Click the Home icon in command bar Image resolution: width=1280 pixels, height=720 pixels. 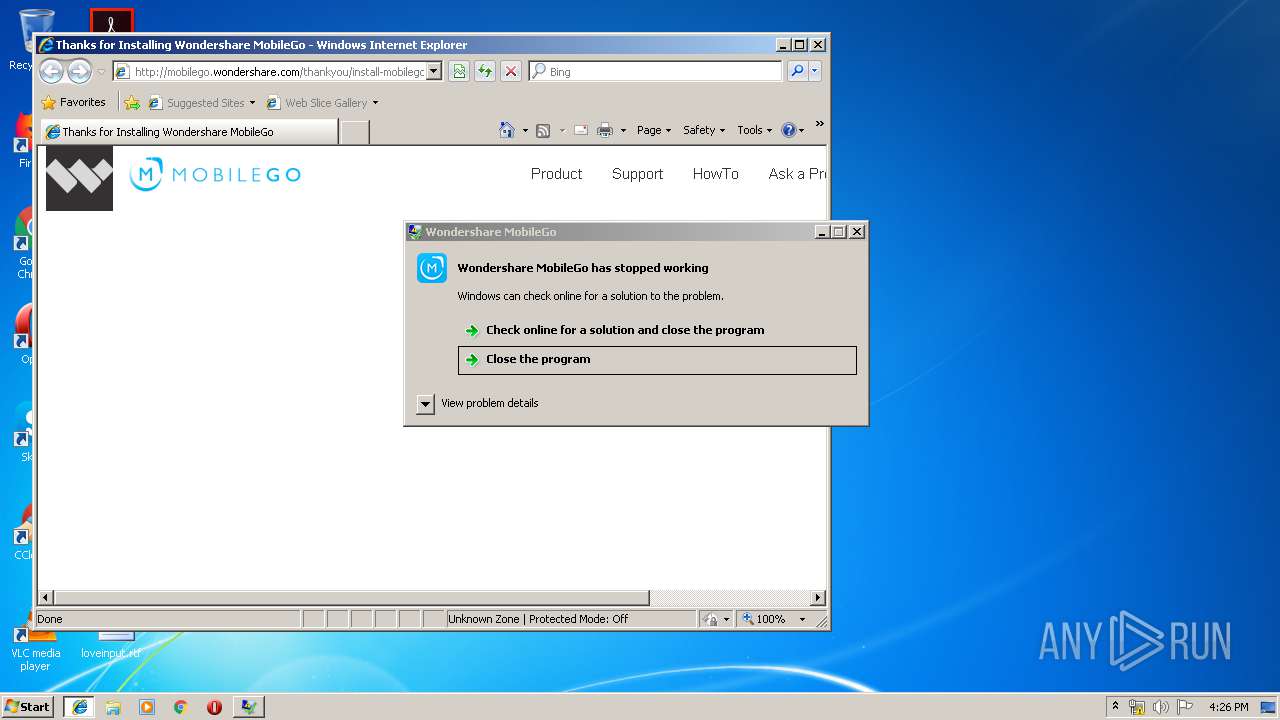(507, 130)
